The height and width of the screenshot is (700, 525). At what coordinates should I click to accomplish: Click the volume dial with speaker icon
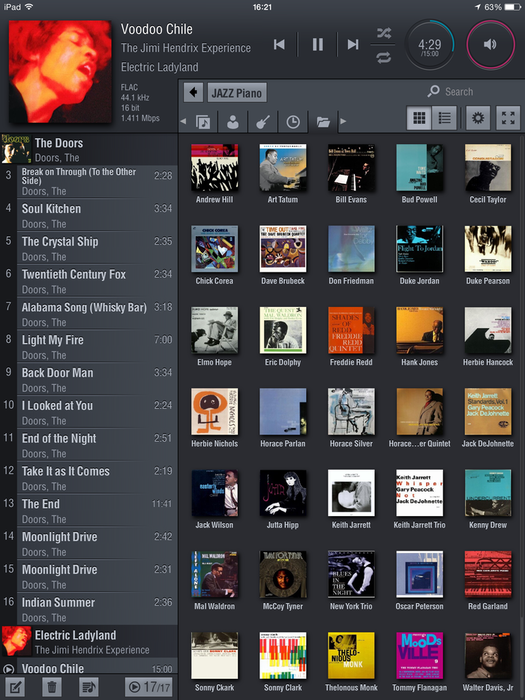pos(490,44)
